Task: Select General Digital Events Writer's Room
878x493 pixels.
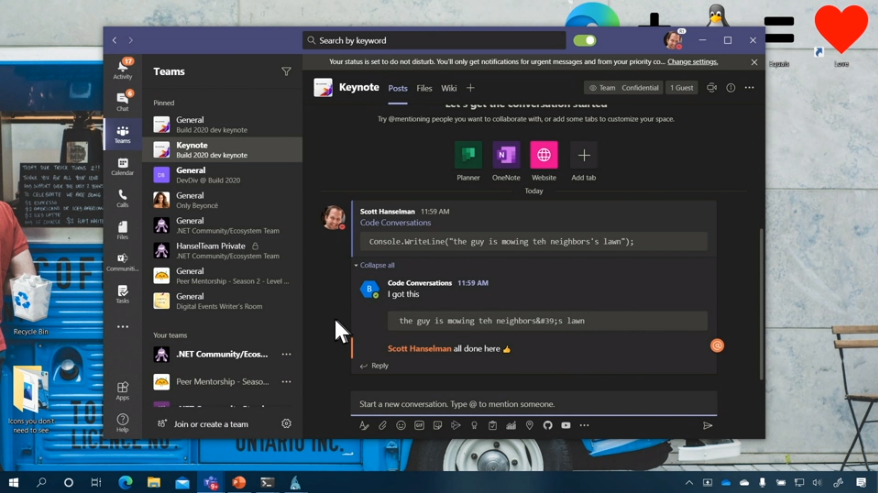Action: click(x=223, y=301)
